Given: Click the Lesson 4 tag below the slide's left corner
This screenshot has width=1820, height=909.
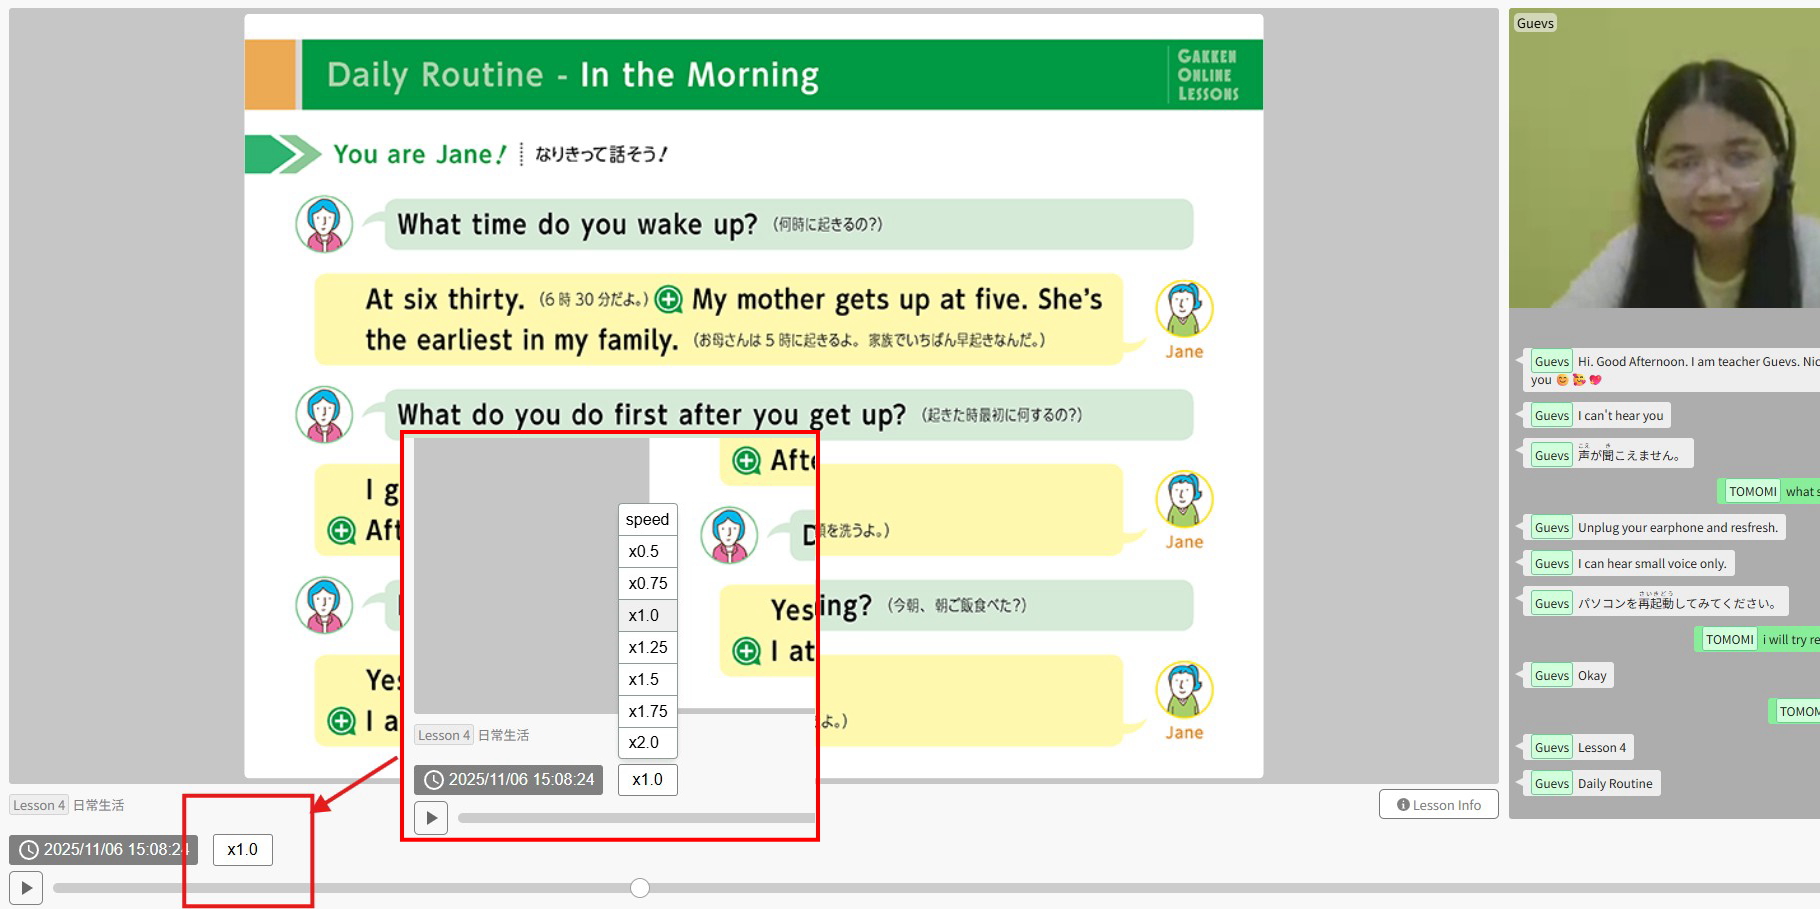Looking at the screenshot, I should [39, 805].
